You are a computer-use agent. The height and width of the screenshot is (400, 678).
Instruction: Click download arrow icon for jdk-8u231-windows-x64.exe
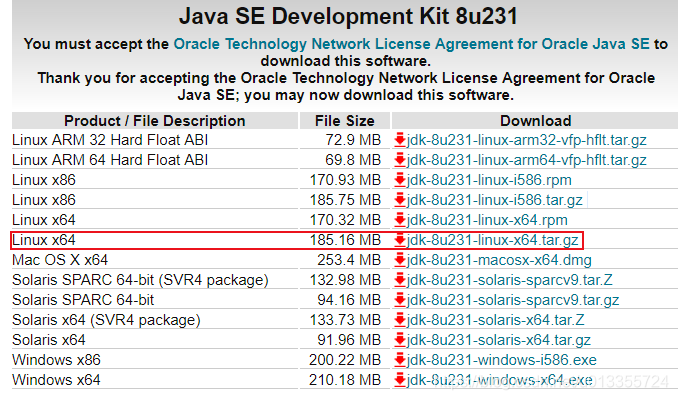(400, 380)
